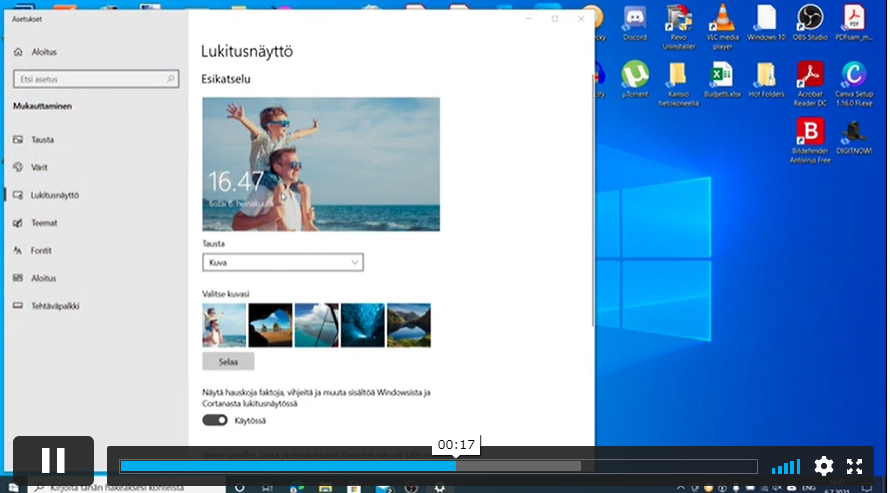
Task: Go to Tausta settings page
Action: point(42,140)
